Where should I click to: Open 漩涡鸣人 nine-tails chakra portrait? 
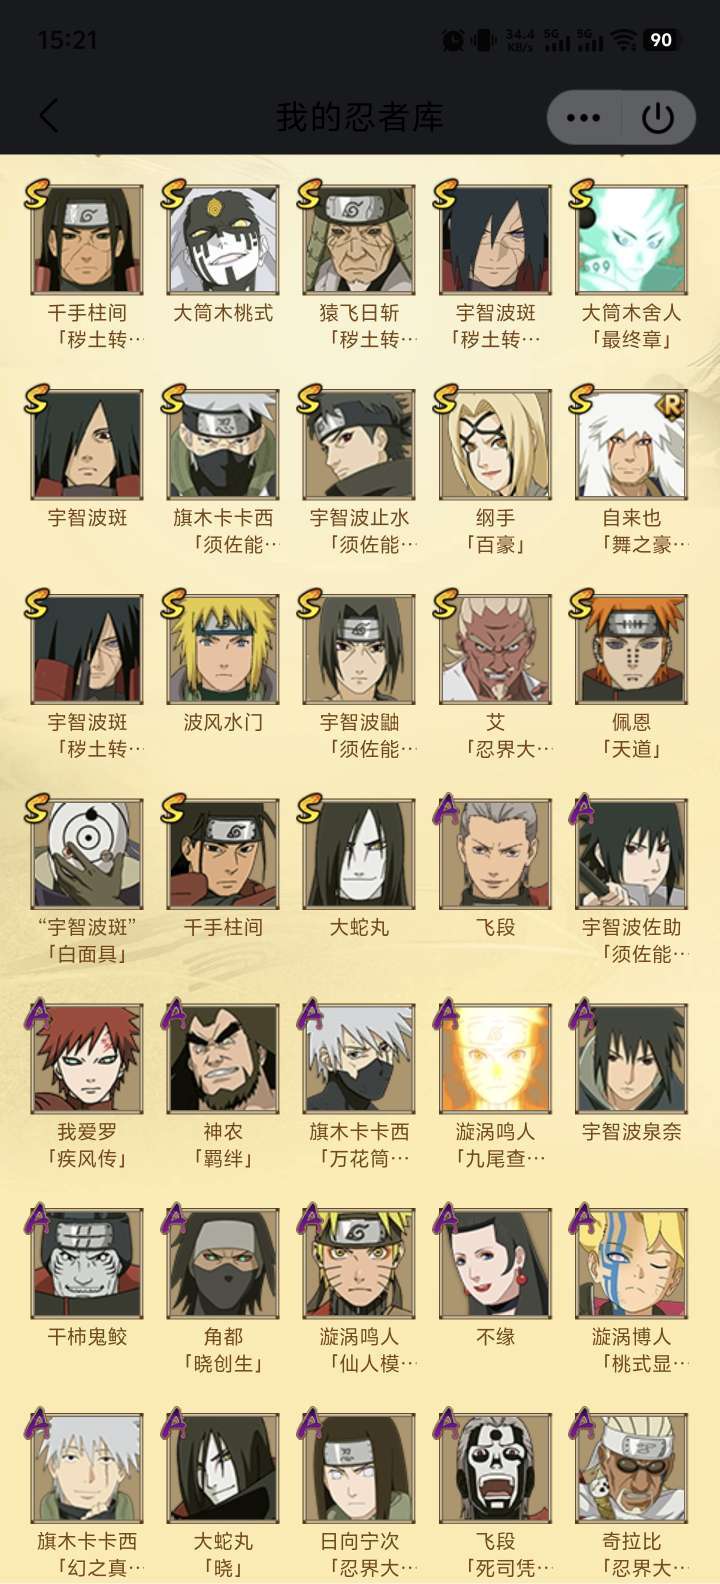(x=495, y=1059)
